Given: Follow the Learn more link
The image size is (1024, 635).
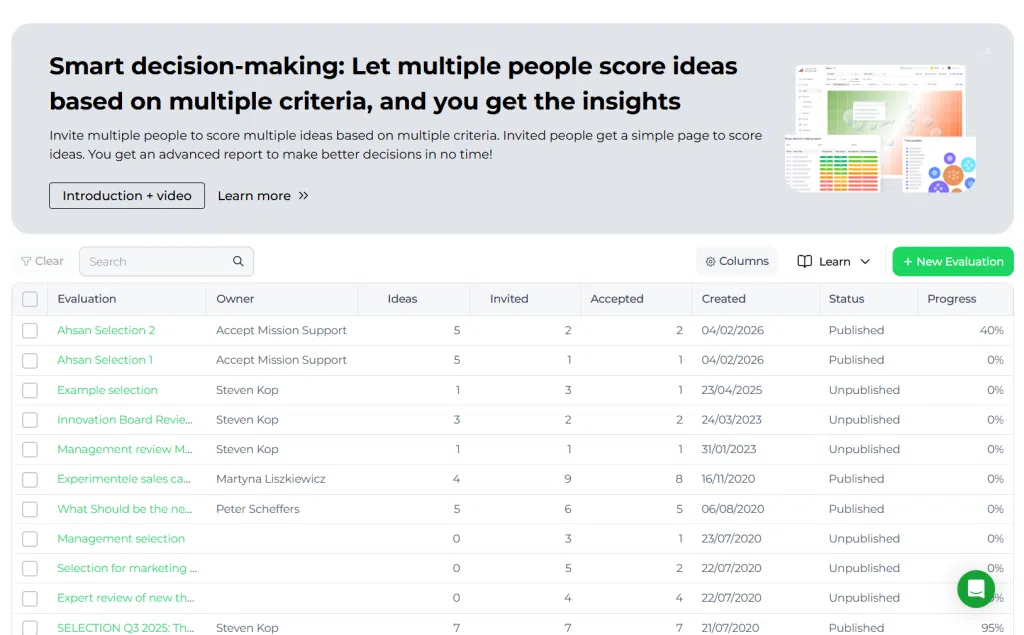Looking at the screenshot, I should (x=263, y=195).
